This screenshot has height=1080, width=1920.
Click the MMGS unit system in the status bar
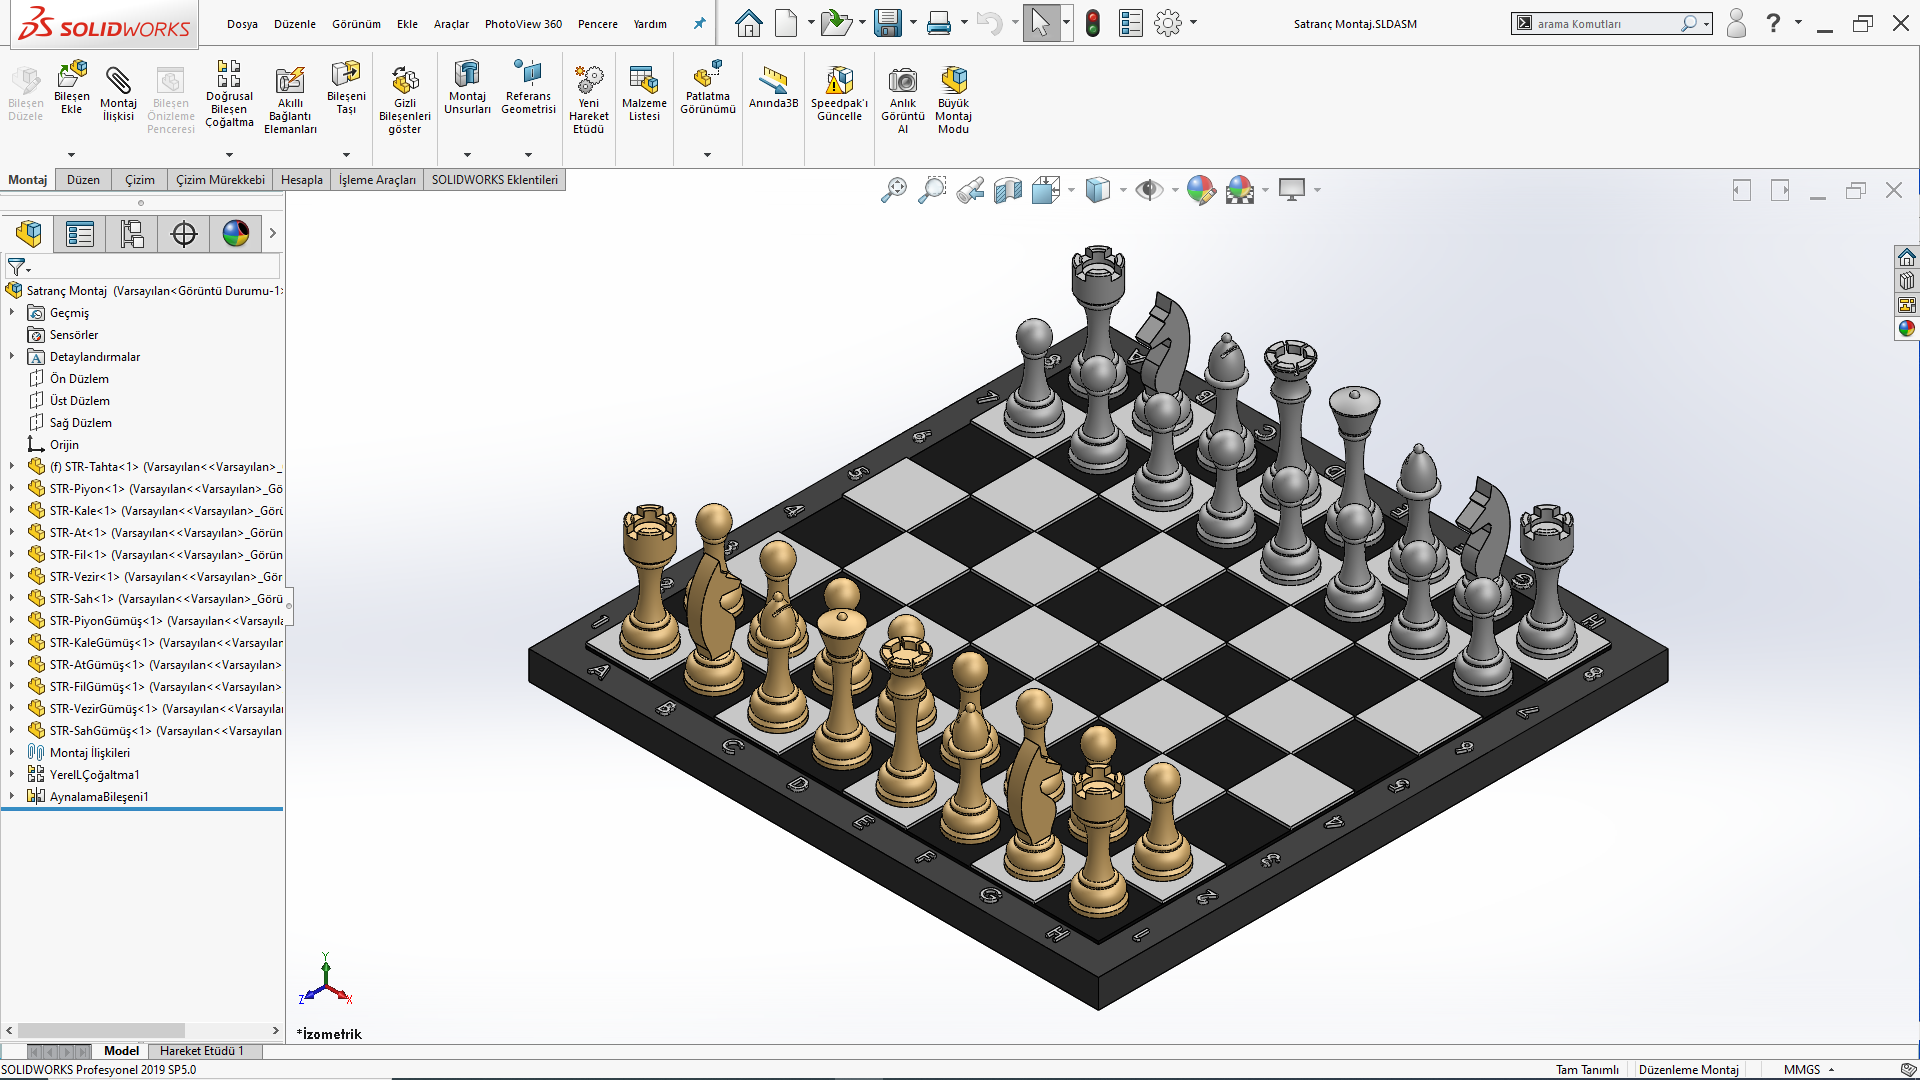pyautogui.click(x=1802, y=1070)
